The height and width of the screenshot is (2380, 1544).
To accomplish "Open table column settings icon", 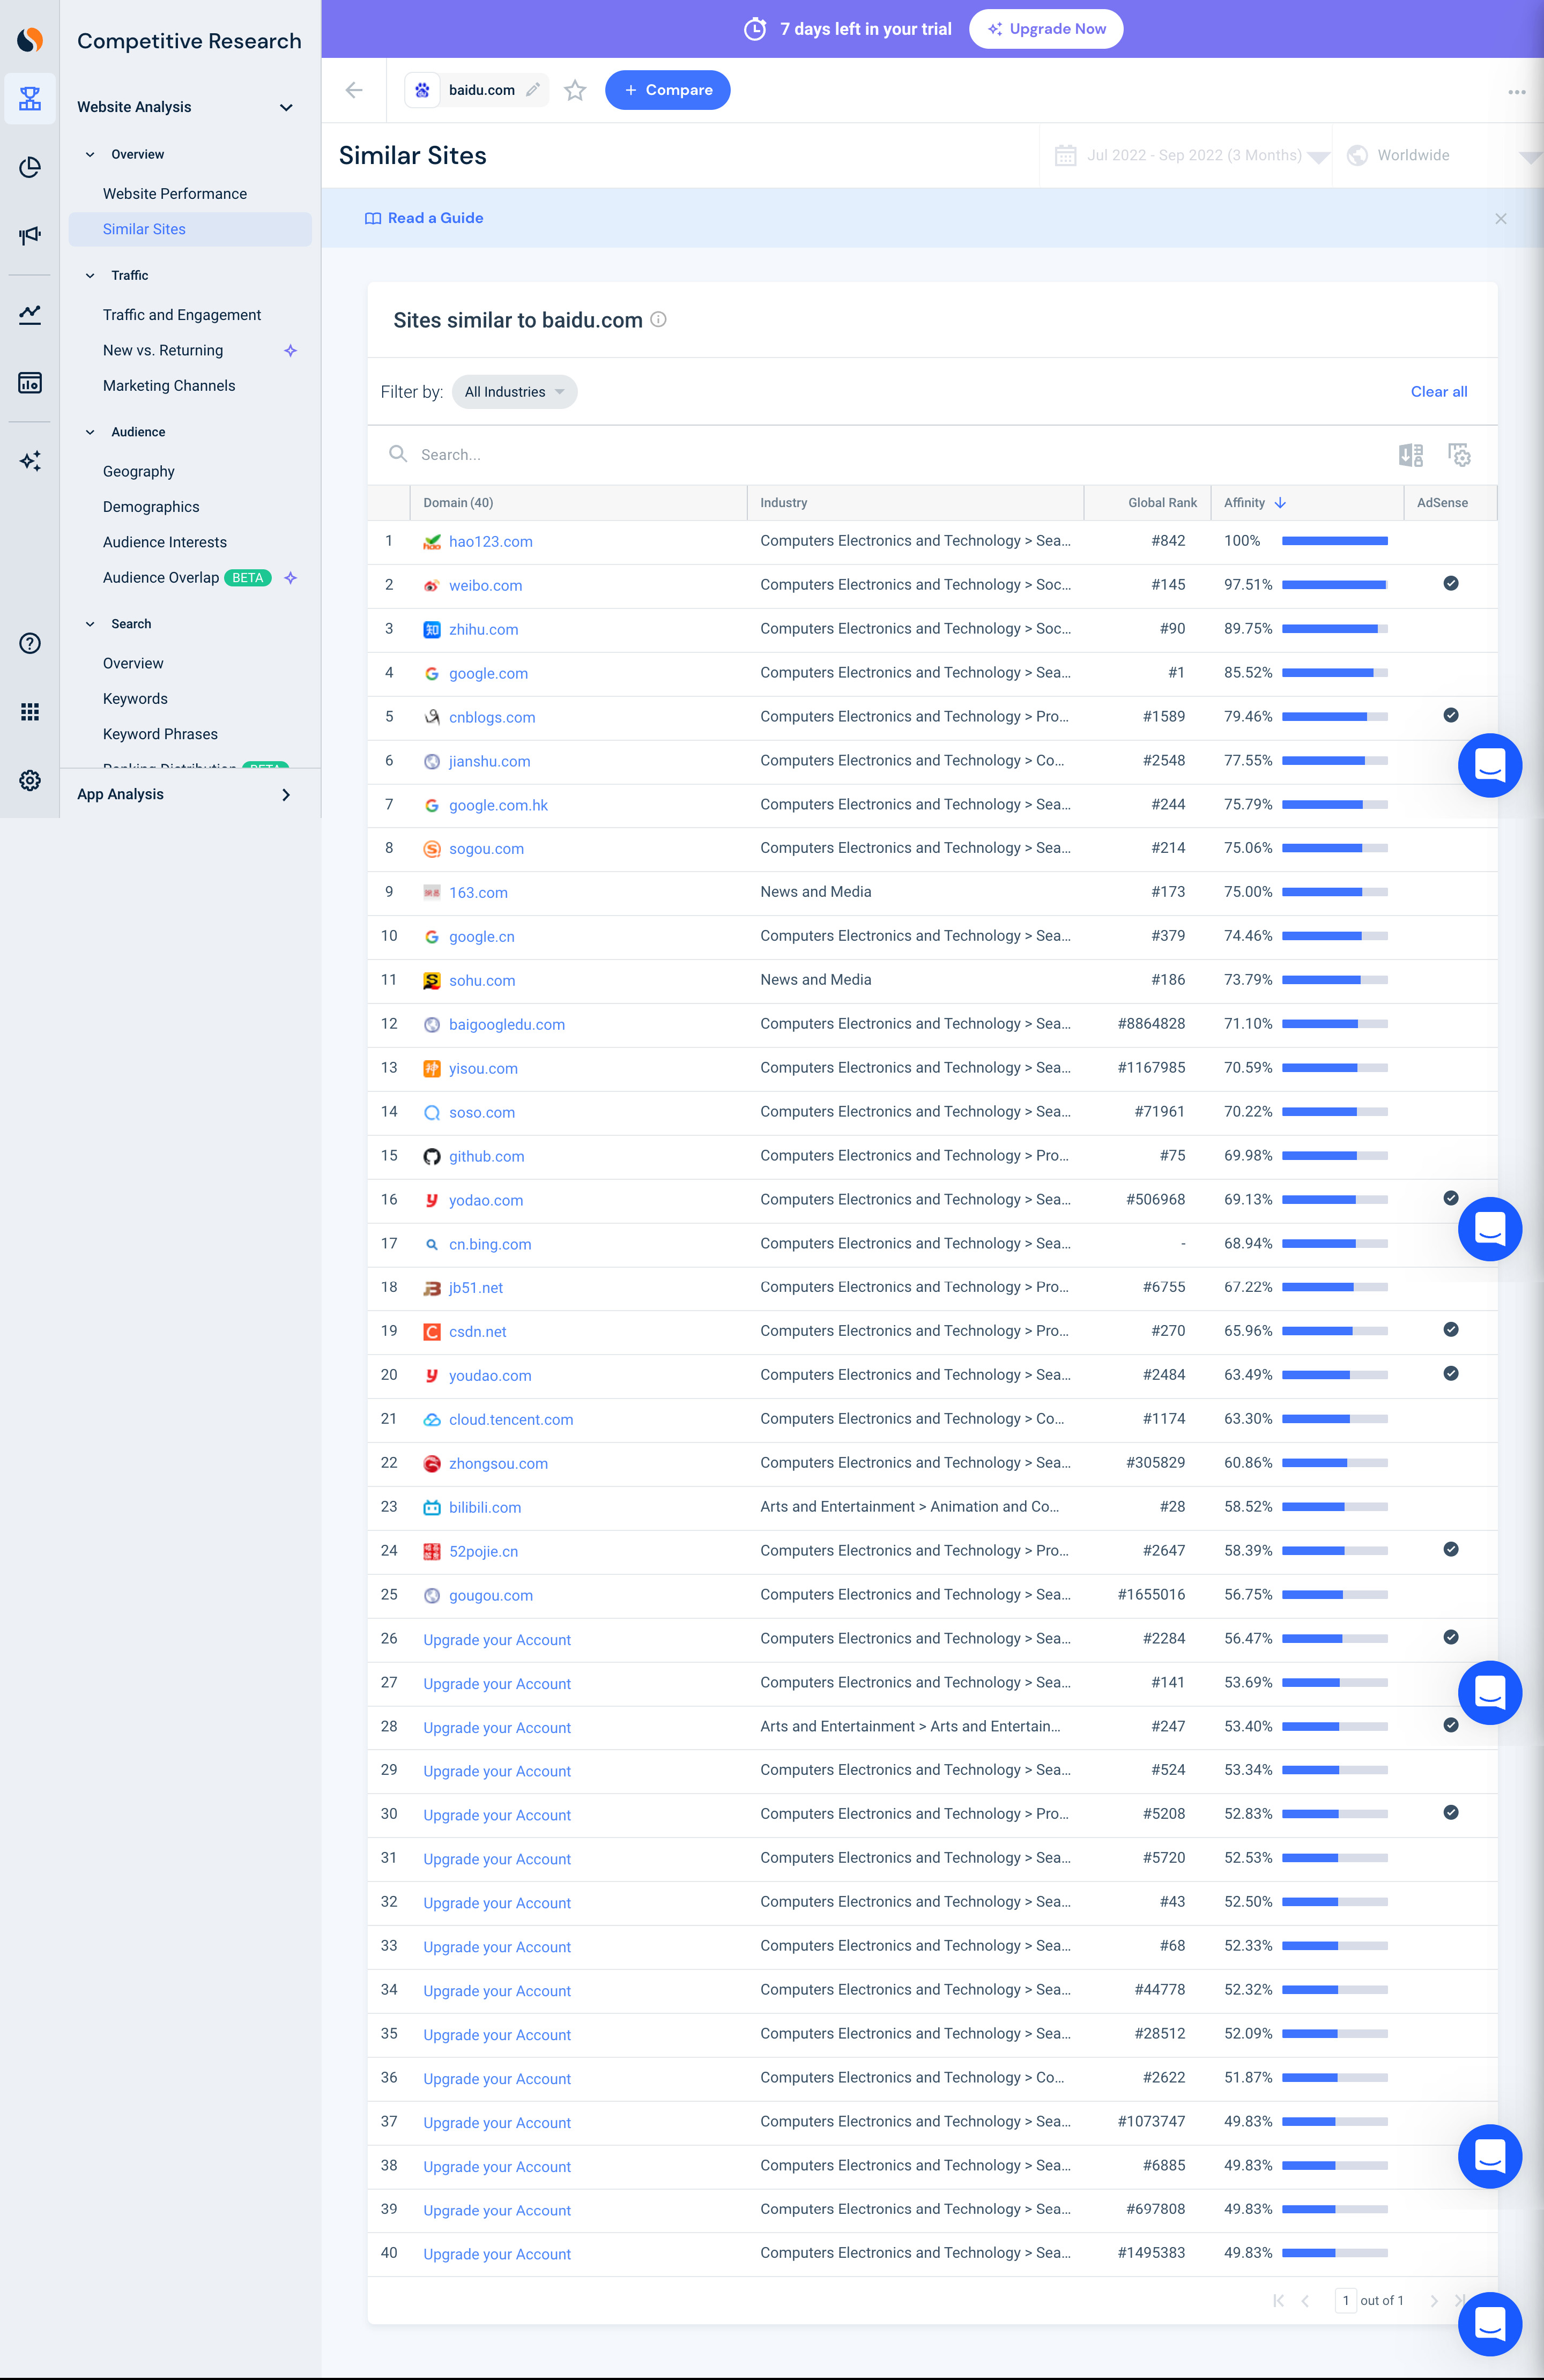I will (x=1459, y=455).
